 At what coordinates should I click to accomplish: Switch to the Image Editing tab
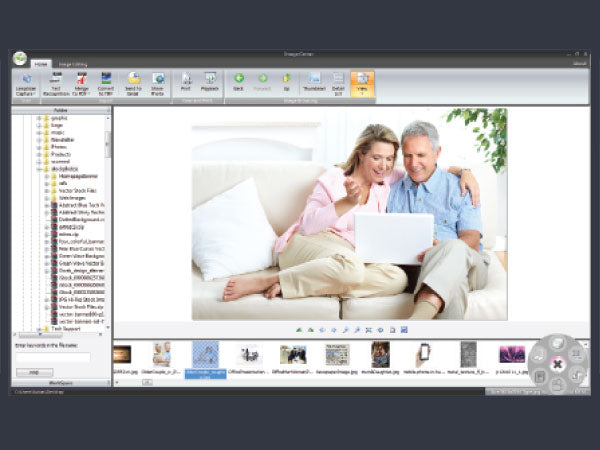tap(73, 63)
